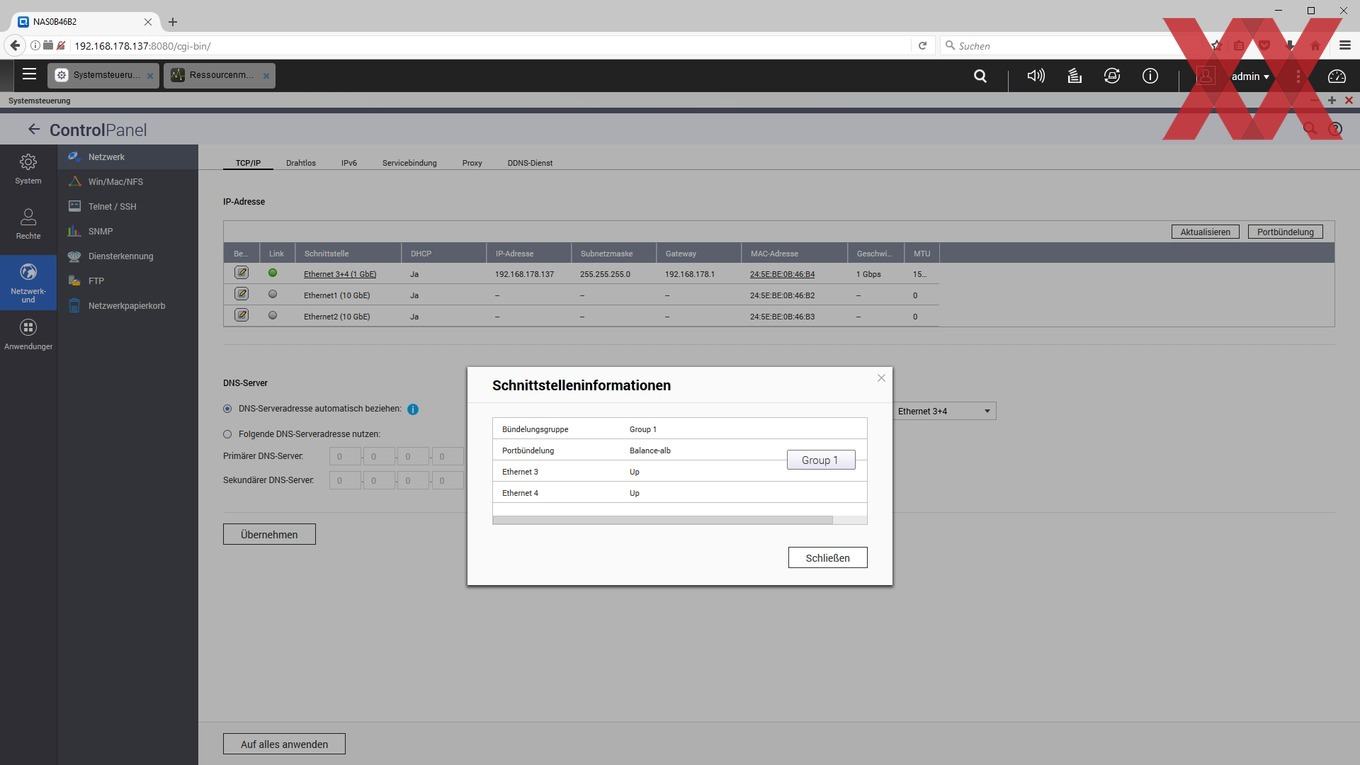Viewport: 1360px width, 765px height.
Task: Open a new browser tab
Action: 172,21
